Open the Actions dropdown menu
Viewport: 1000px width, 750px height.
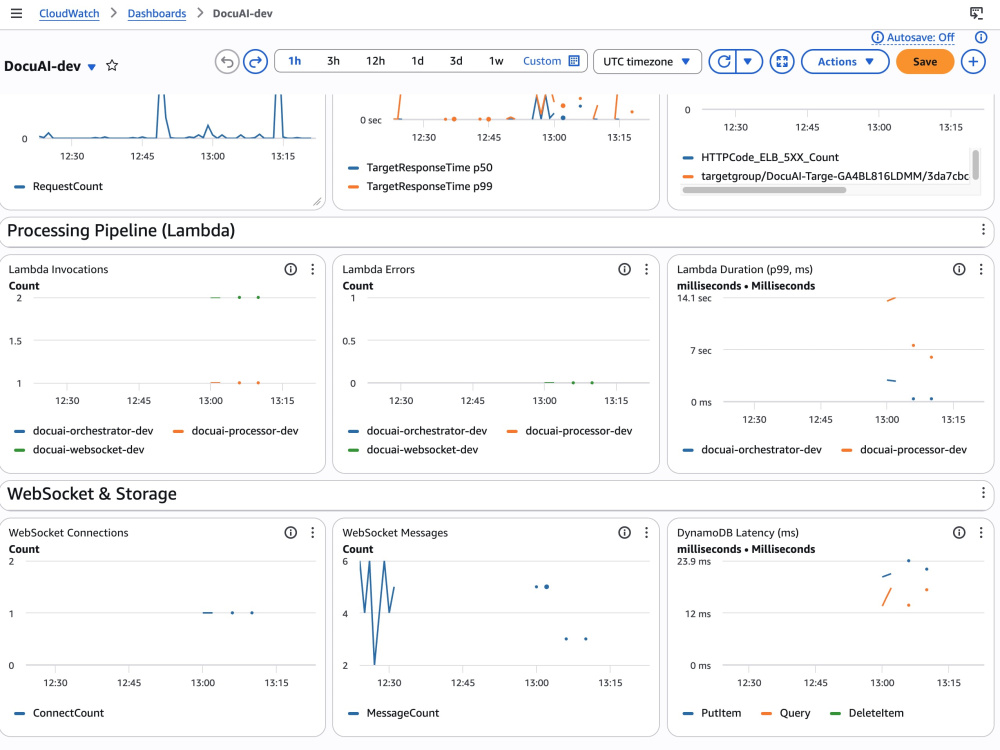coord(845,62)
